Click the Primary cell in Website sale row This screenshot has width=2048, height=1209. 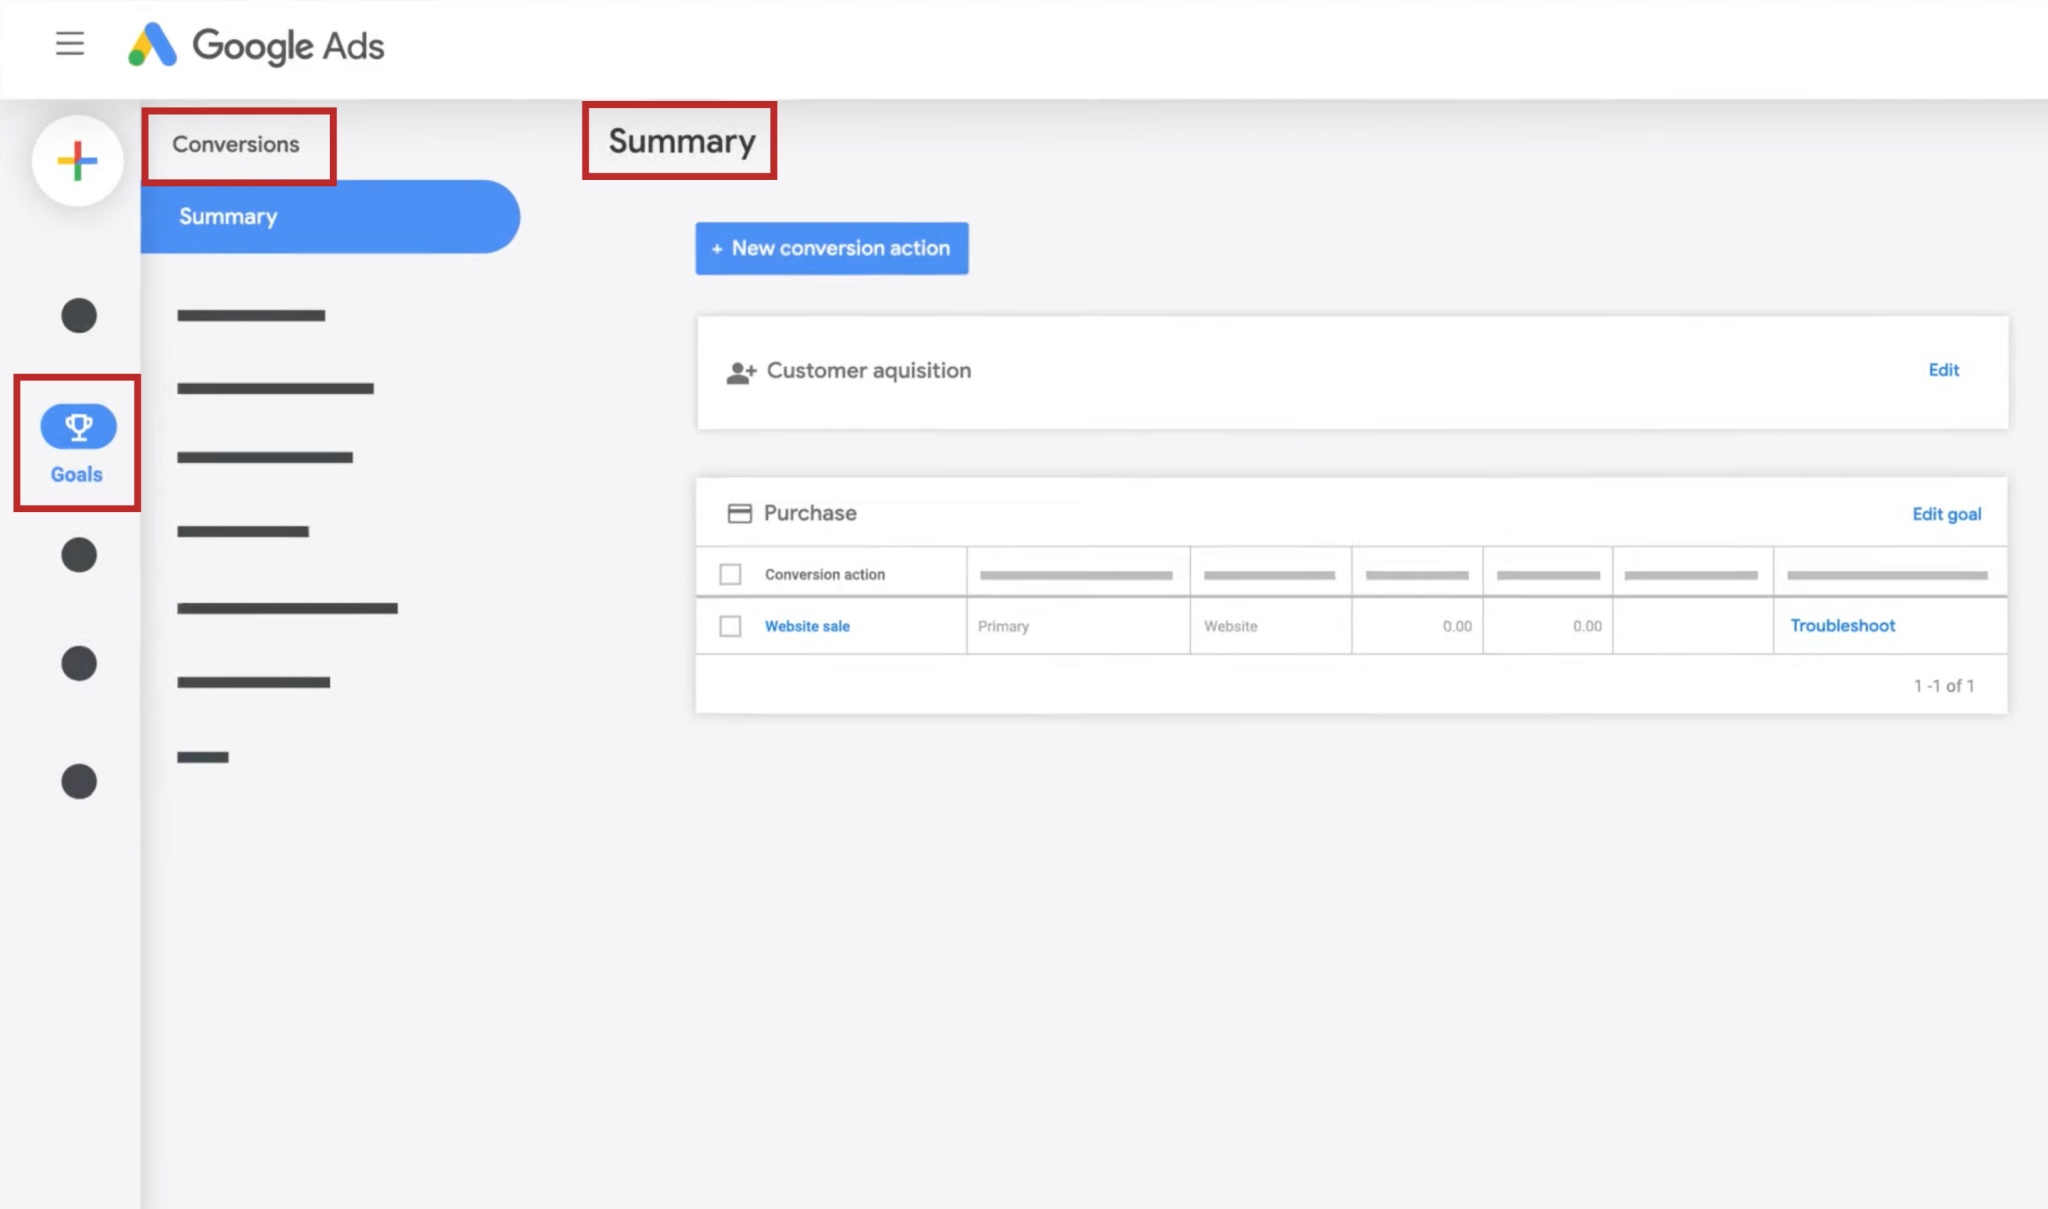1078,626
